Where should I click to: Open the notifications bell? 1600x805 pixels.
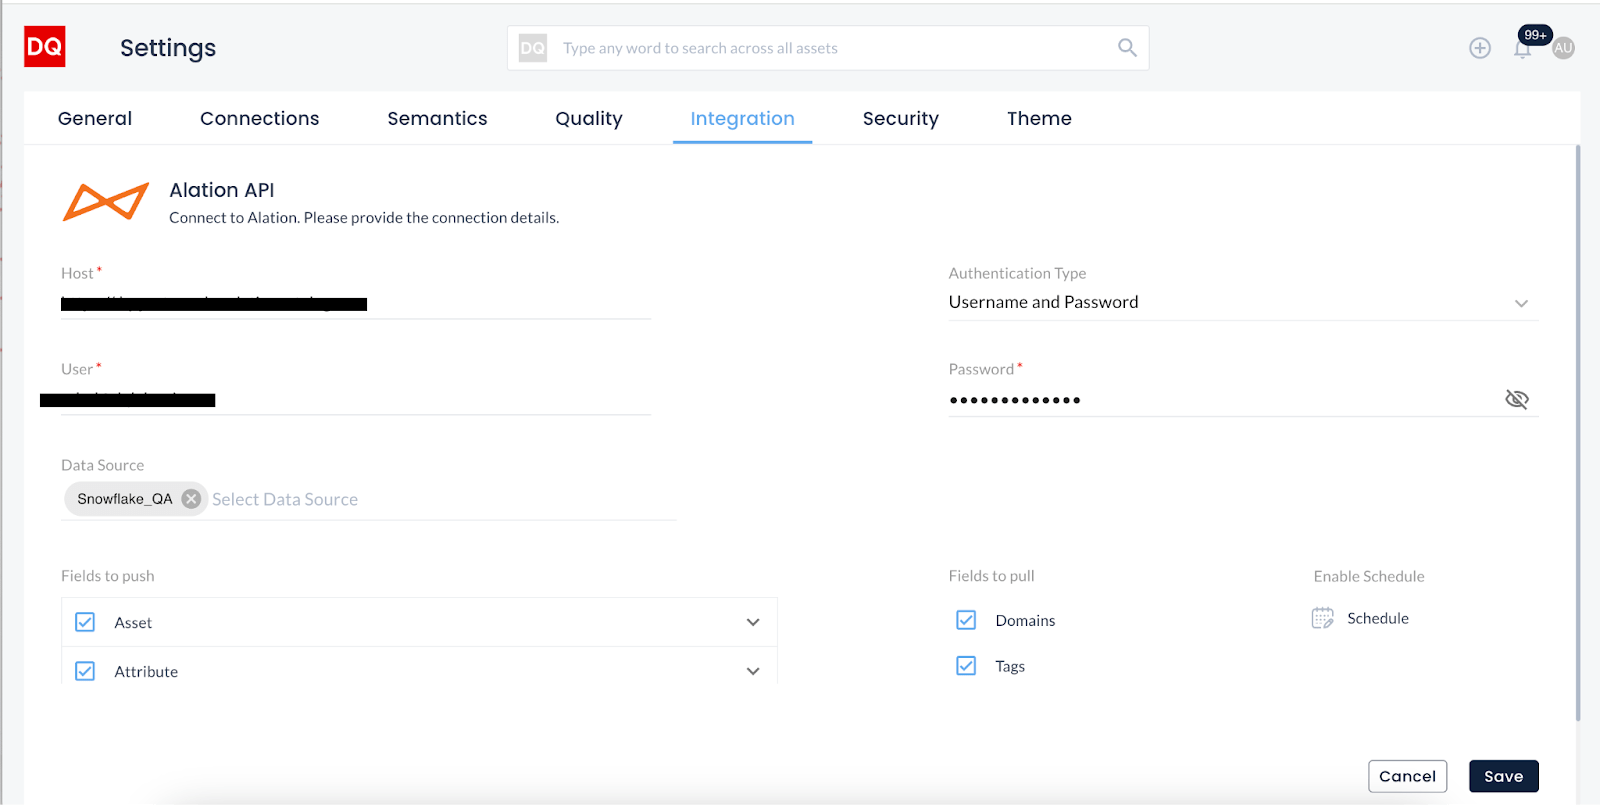pos(1522,50)
